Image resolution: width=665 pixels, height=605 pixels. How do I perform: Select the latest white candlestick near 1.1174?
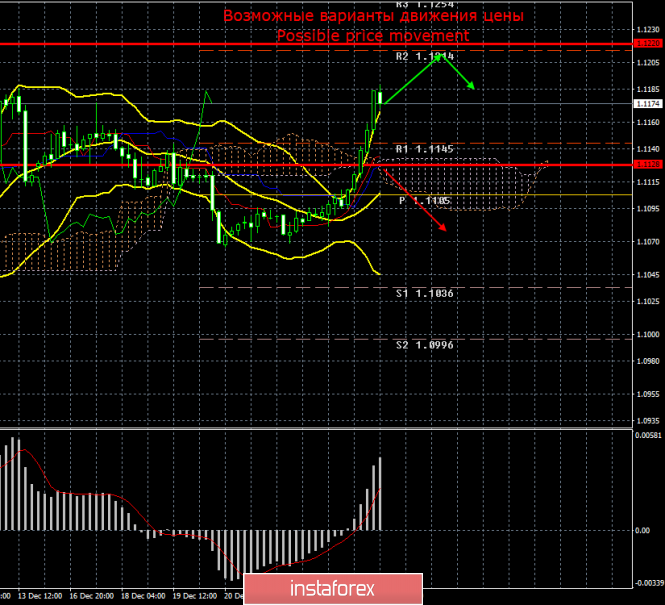[x=380, y=98]
